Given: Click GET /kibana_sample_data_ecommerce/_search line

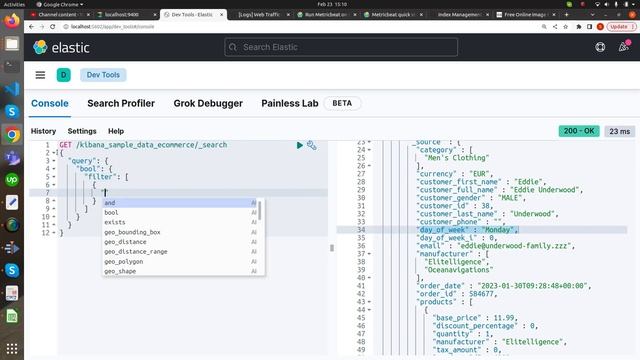Looking at the screenshot, I should [x=143, y=145].
